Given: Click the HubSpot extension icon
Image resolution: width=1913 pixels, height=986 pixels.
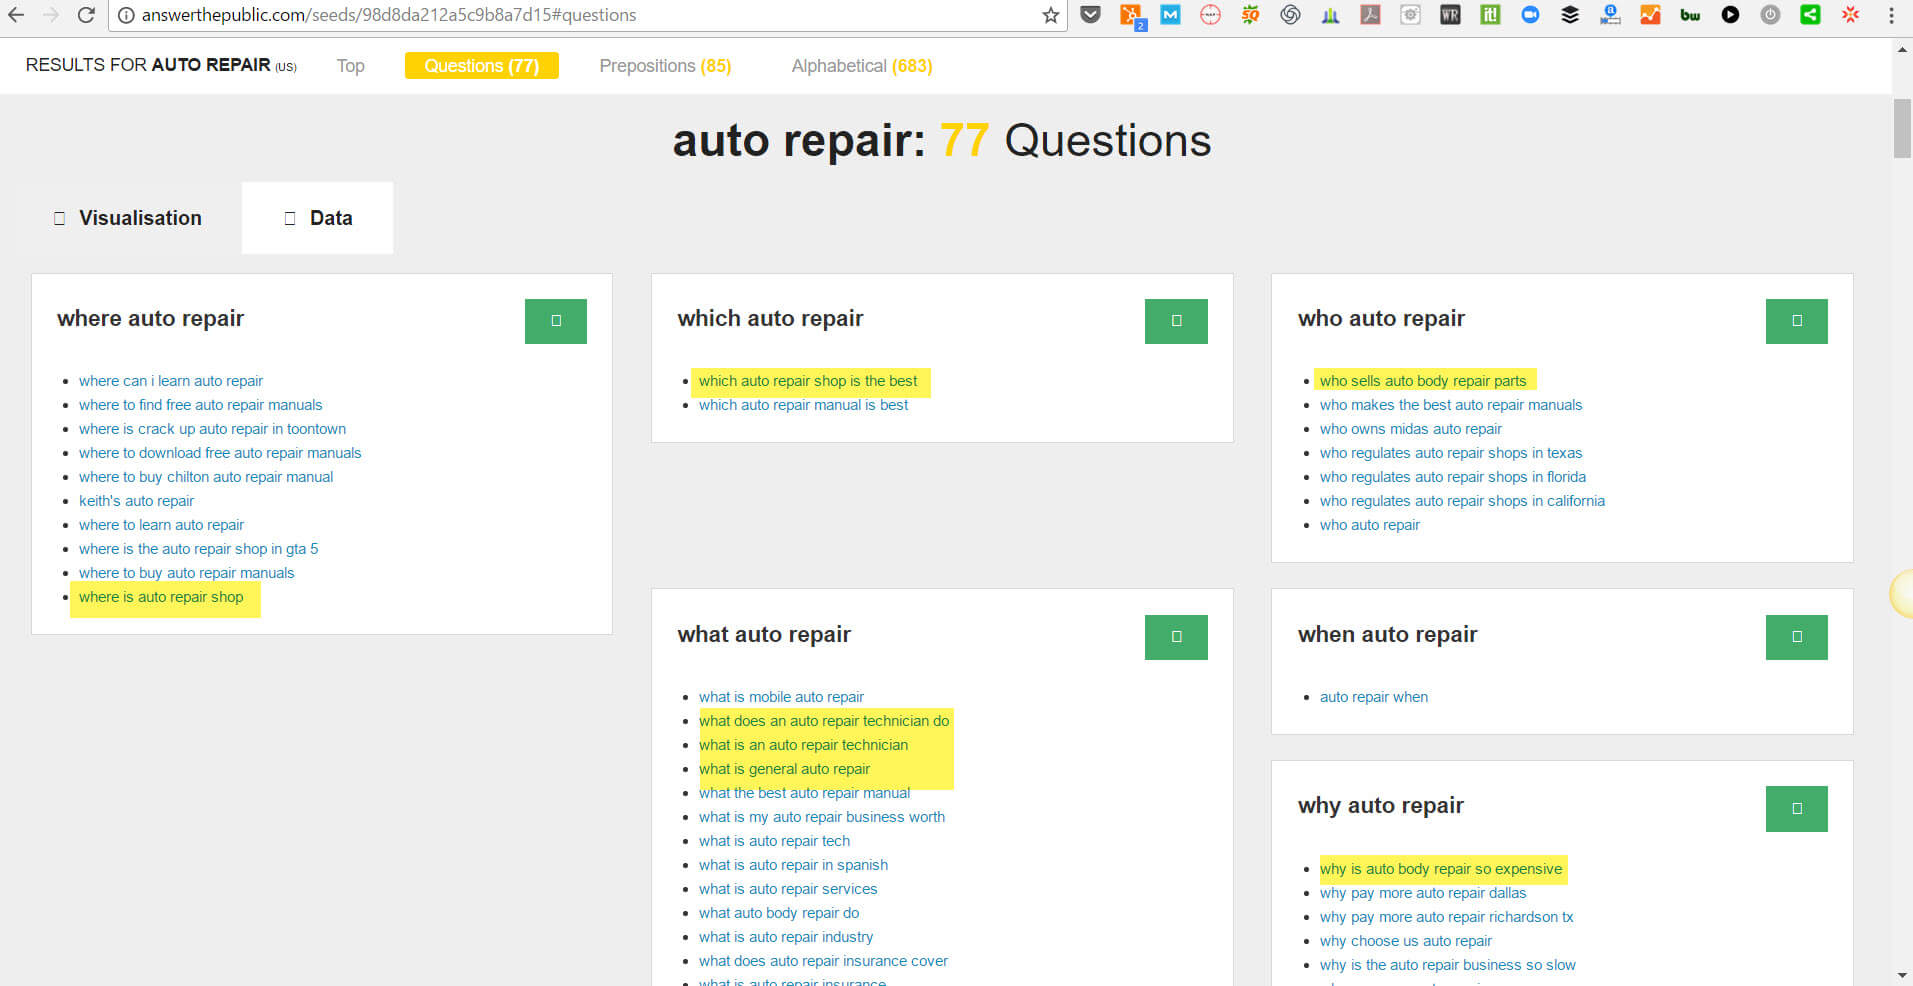Looking at the screenshot, I should coord(1131,15).
